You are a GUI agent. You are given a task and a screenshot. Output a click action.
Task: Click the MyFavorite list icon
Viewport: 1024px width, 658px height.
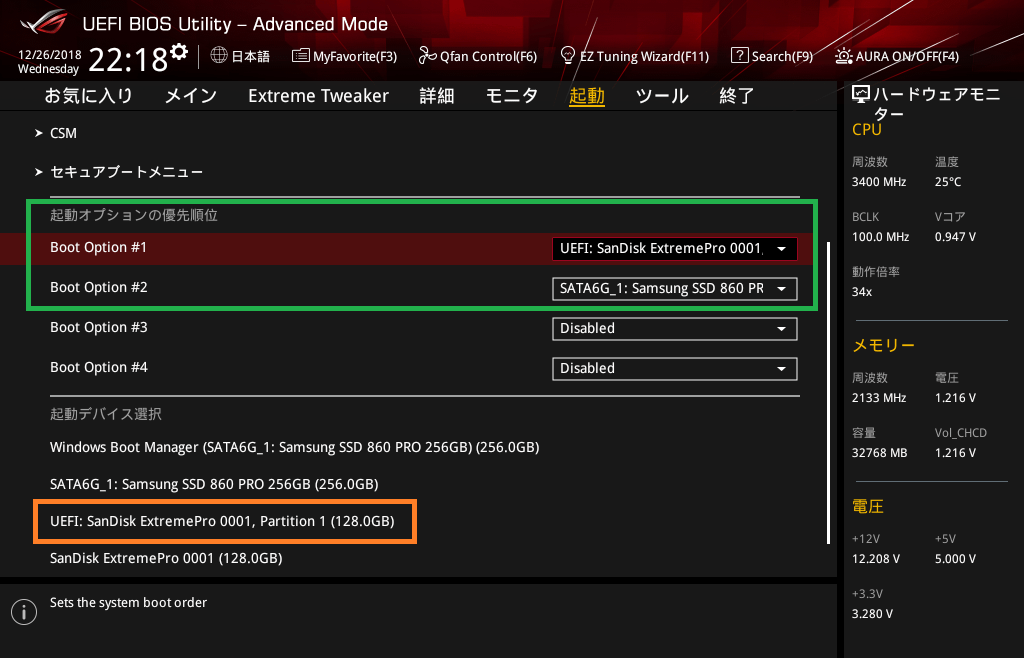pyautogui.click(x=300, y=55)
